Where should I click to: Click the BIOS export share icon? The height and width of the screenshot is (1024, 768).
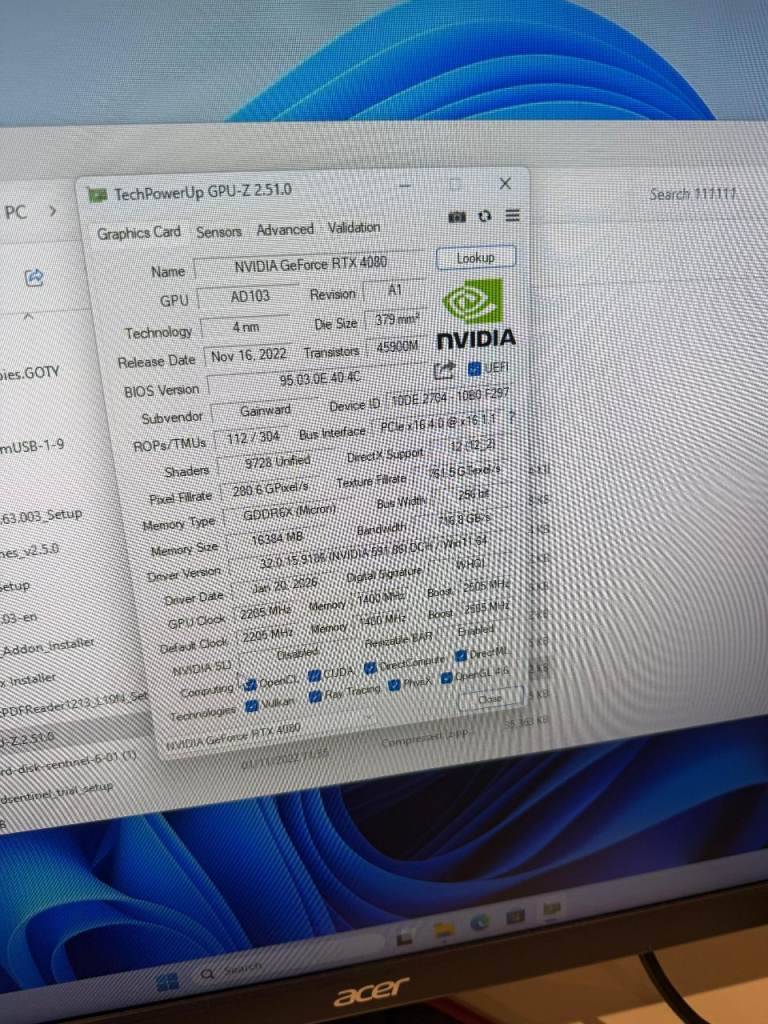coord(445,370)
